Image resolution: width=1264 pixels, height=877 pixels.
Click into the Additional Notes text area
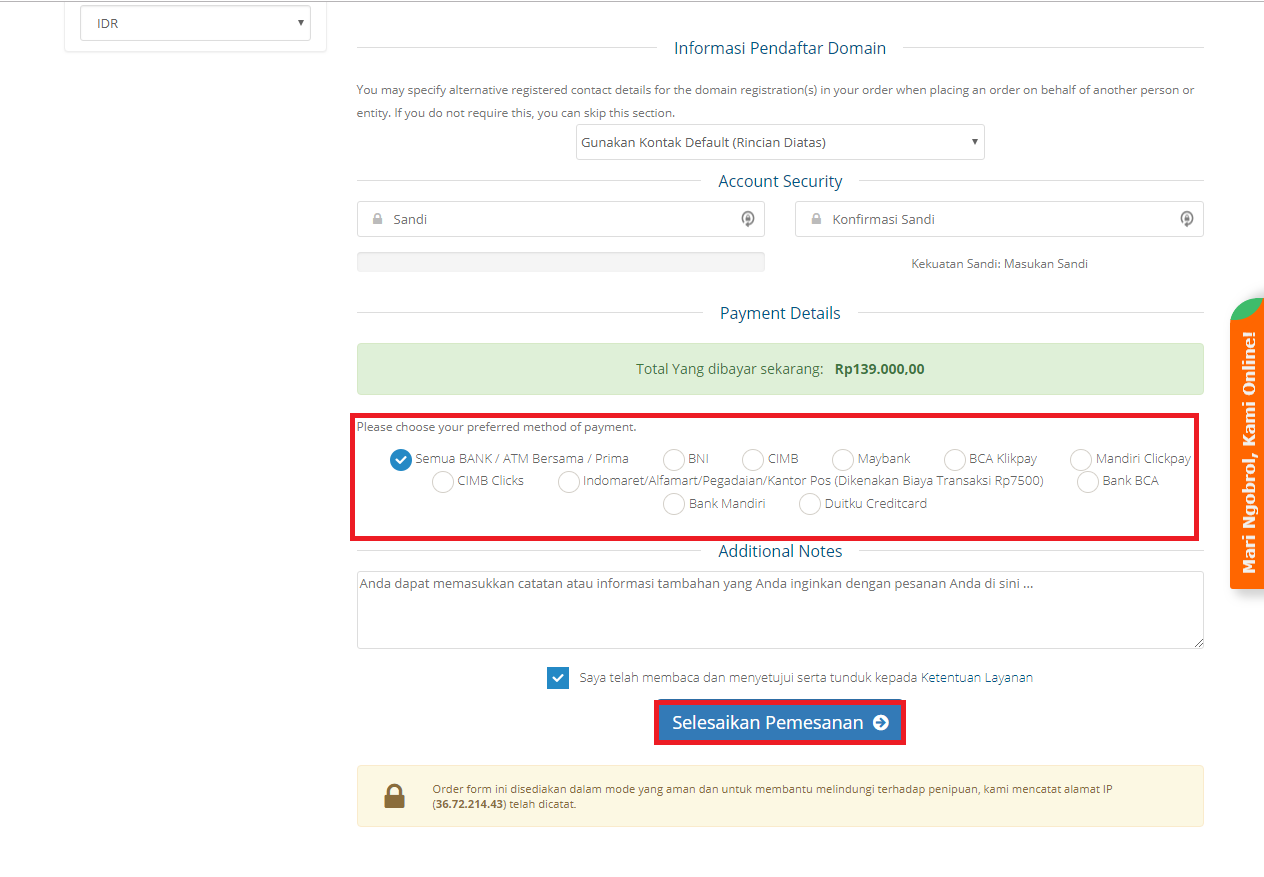(780, 610)
